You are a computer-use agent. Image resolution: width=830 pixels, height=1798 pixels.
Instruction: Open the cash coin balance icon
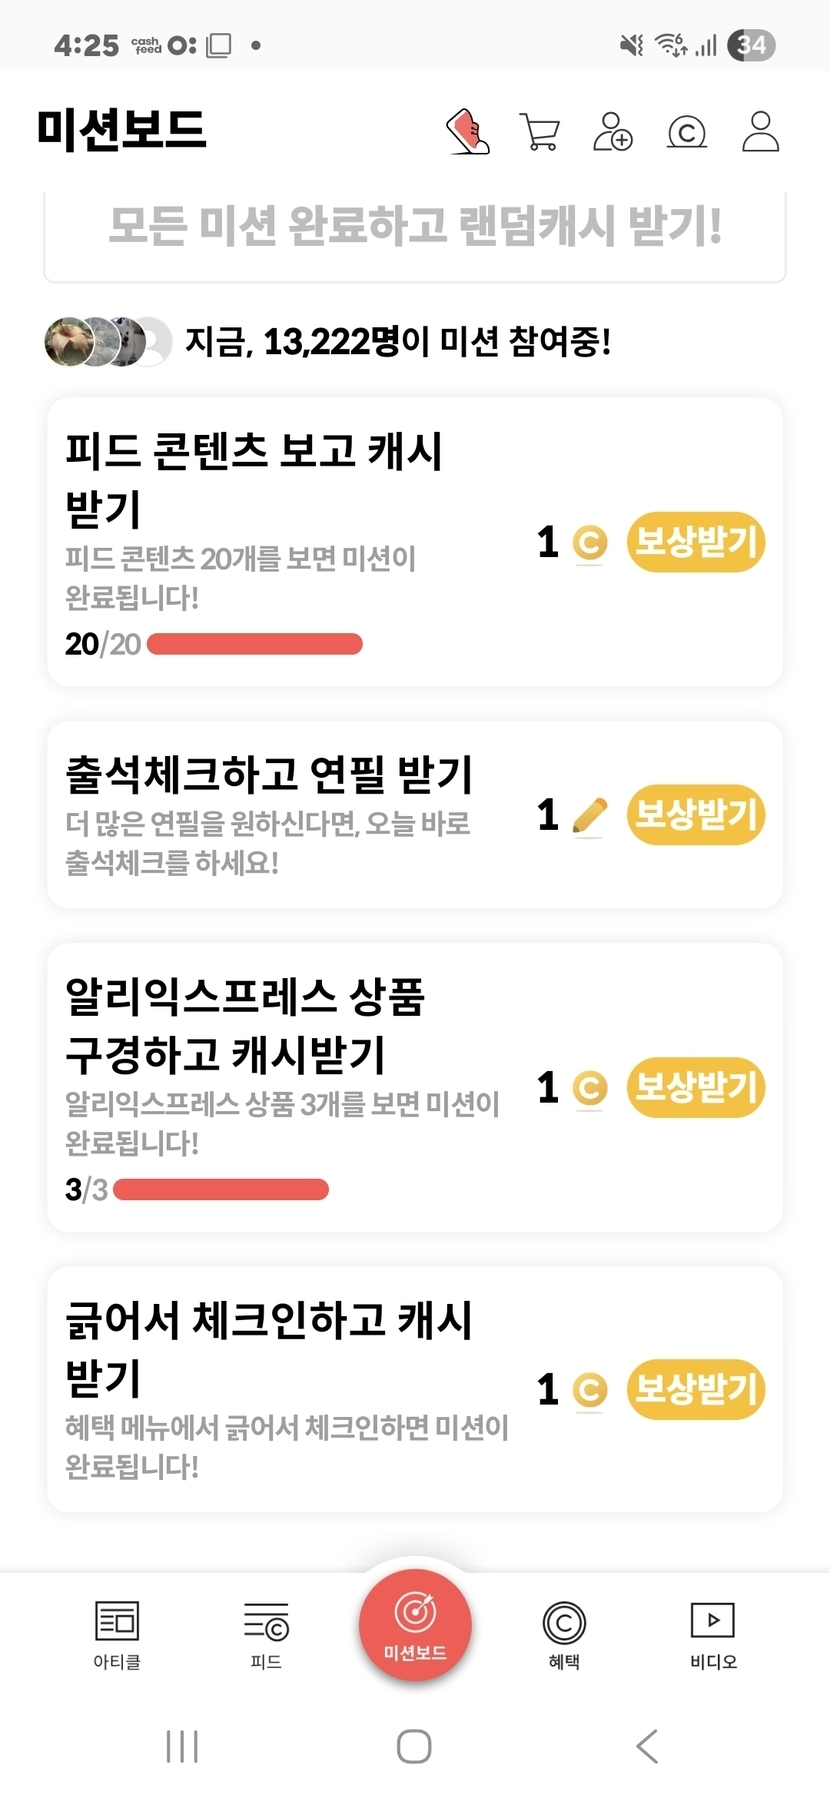click(x=687, y=132)
